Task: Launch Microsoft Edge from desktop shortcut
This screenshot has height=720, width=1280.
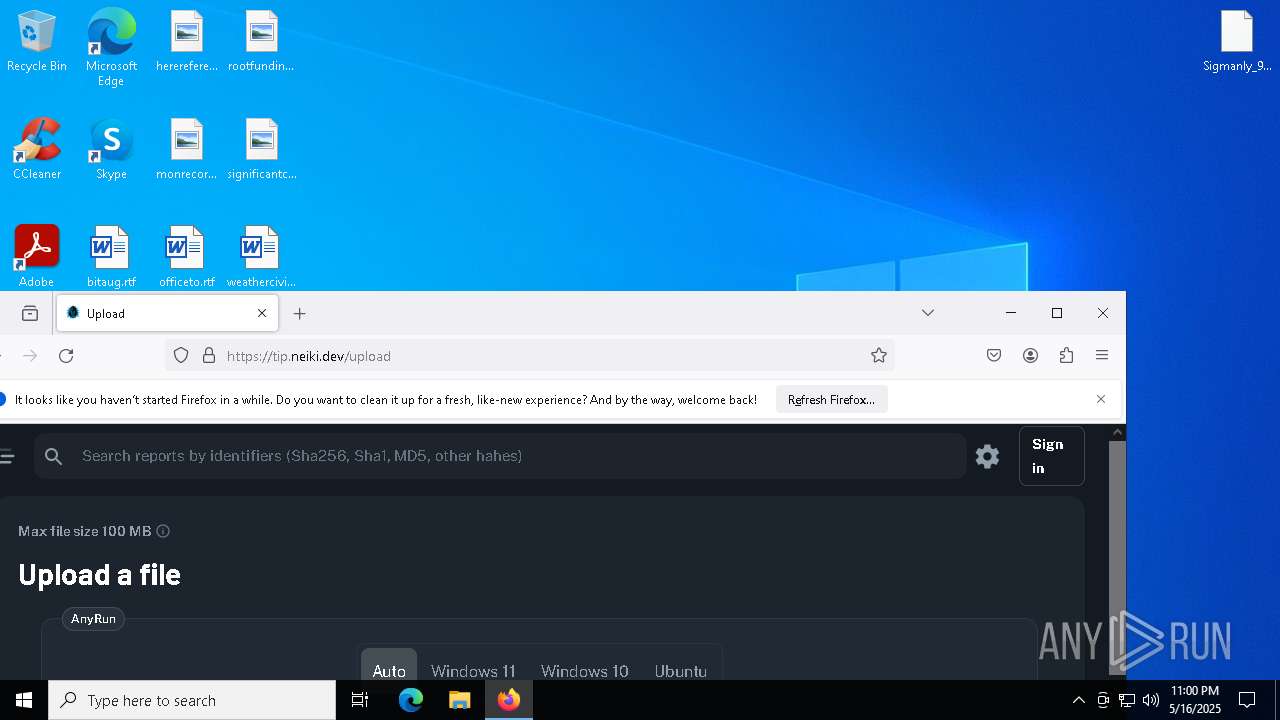Action: 111,48
